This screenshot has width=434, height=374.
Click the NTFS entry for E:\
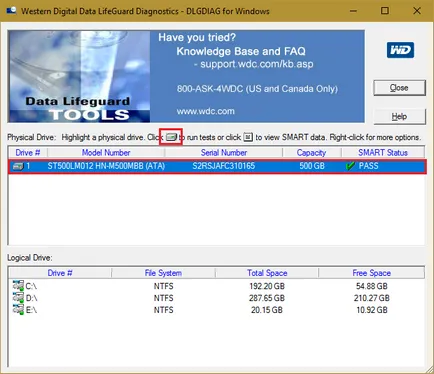[164, 310]
